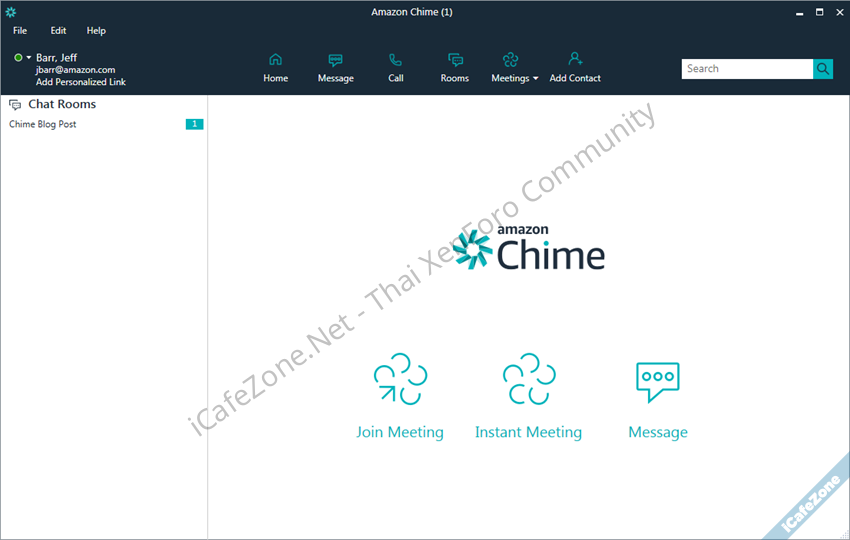850x540 pixels.
Task: Select the Barr, Jeff profile name
Action: tap(56, 57)
